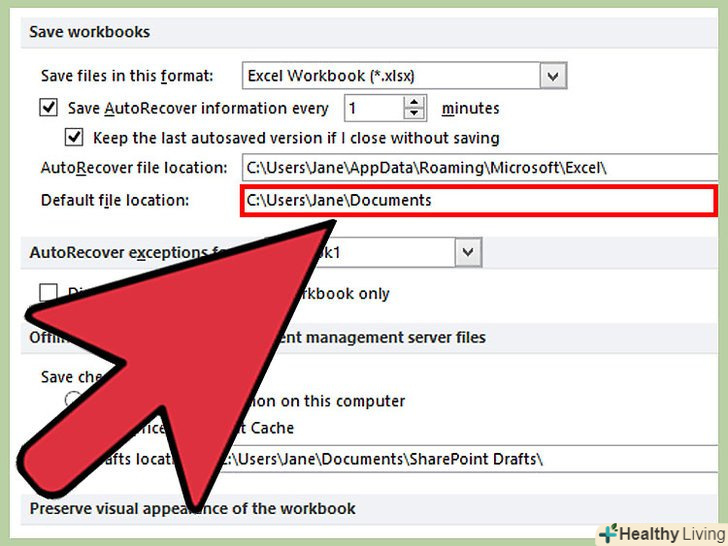Click the 'Save files in this format:' label

click(127, 76)
